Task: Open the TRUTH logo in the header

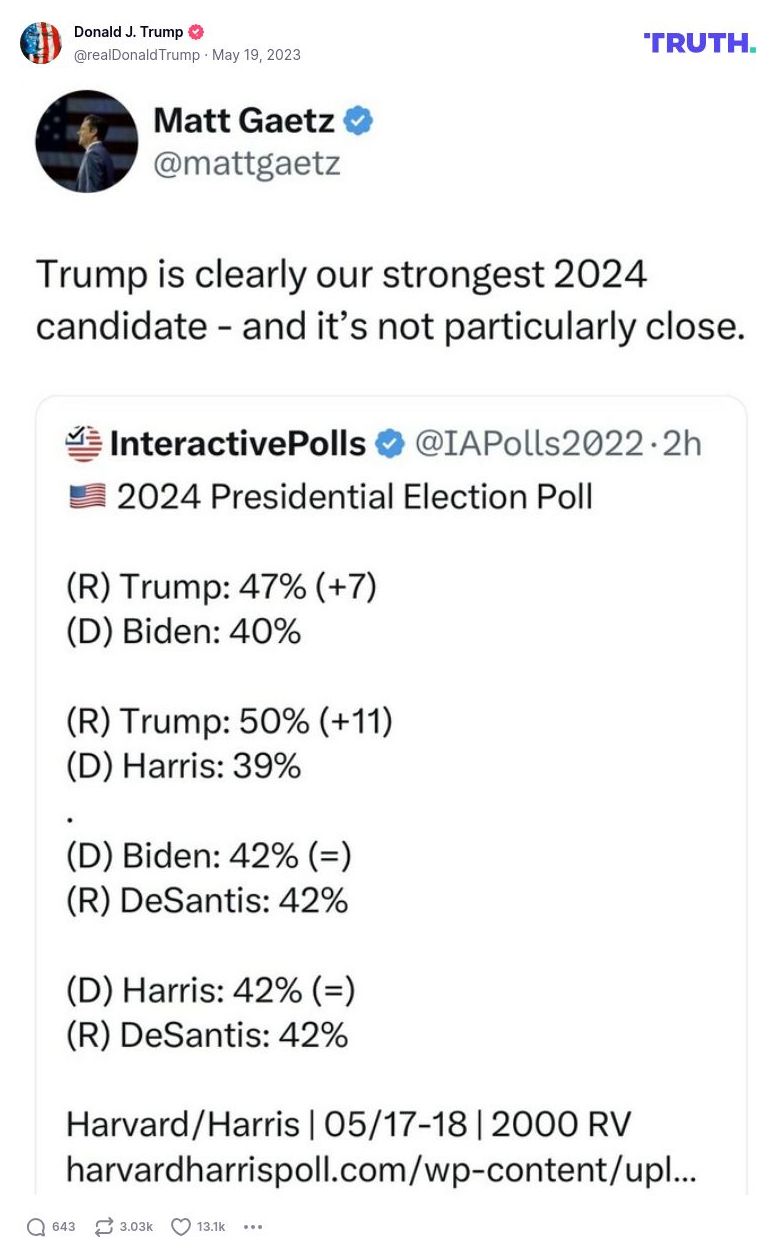Action: pyautogui.click(x=700, y=43)
